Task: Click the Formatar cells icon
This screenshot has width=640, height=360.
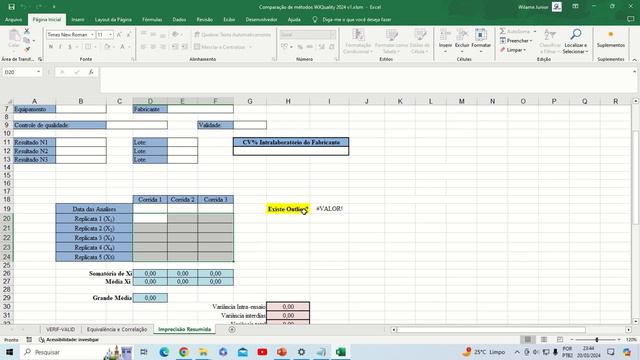Action: click(481, 35)
